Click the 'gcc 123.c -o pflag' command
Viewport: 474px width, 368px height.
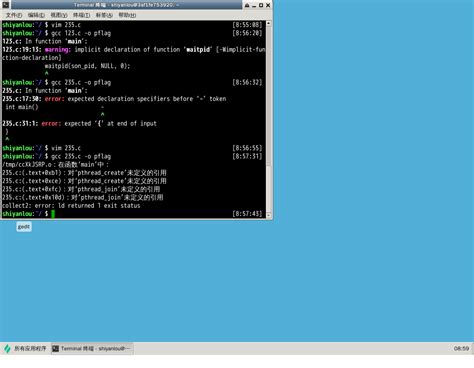pyautogui.click(x=81, y=33)
